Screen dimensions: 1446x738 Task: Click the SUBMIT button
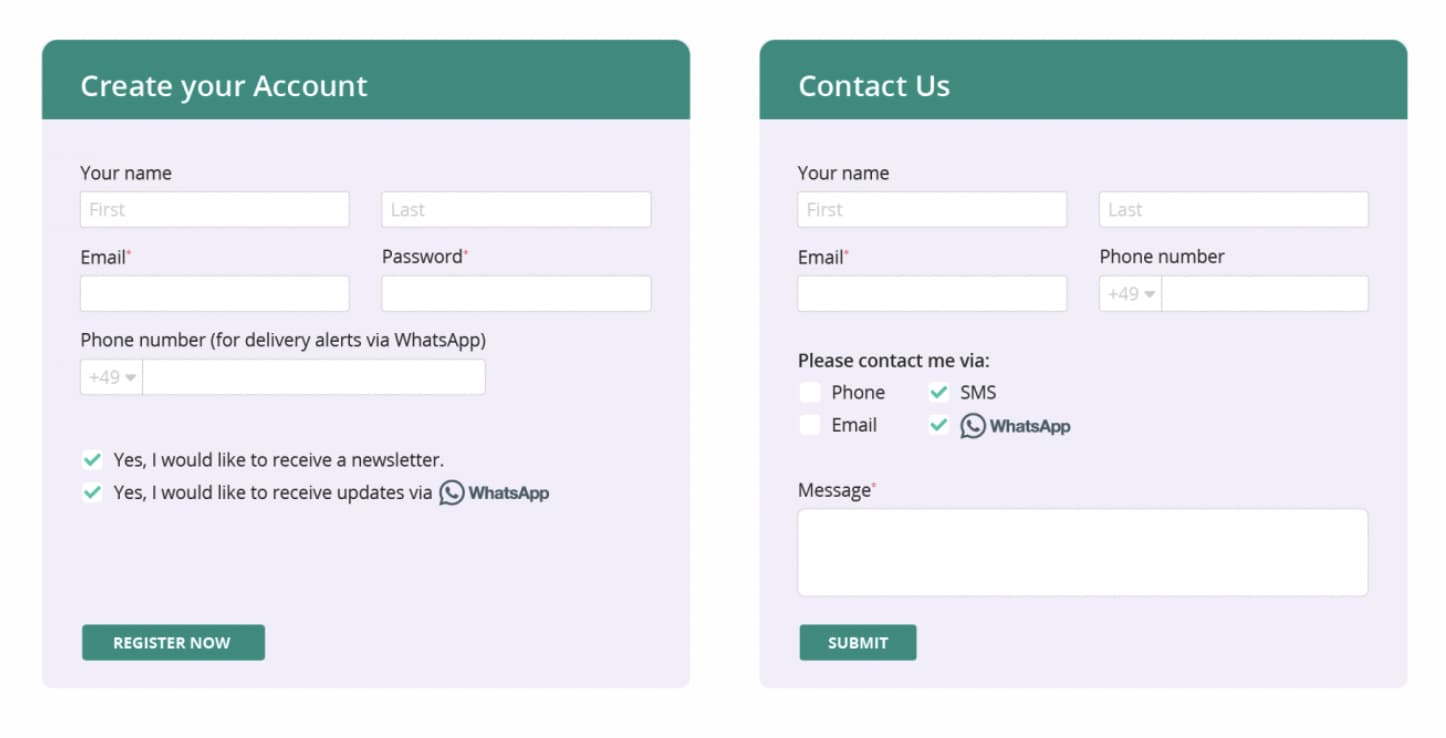857,642
